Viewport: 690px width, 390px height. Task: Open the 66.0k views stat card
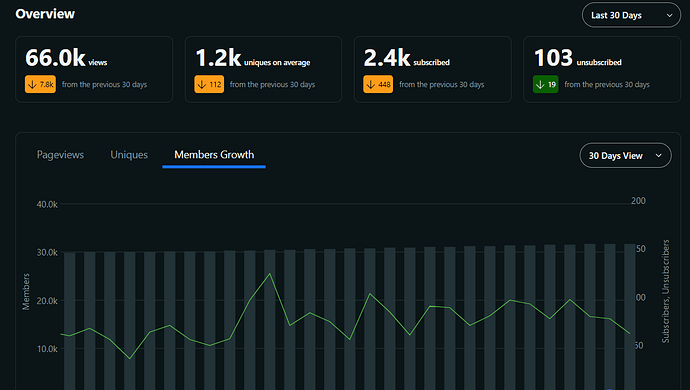pyautogui.click(x=94, y=70)
